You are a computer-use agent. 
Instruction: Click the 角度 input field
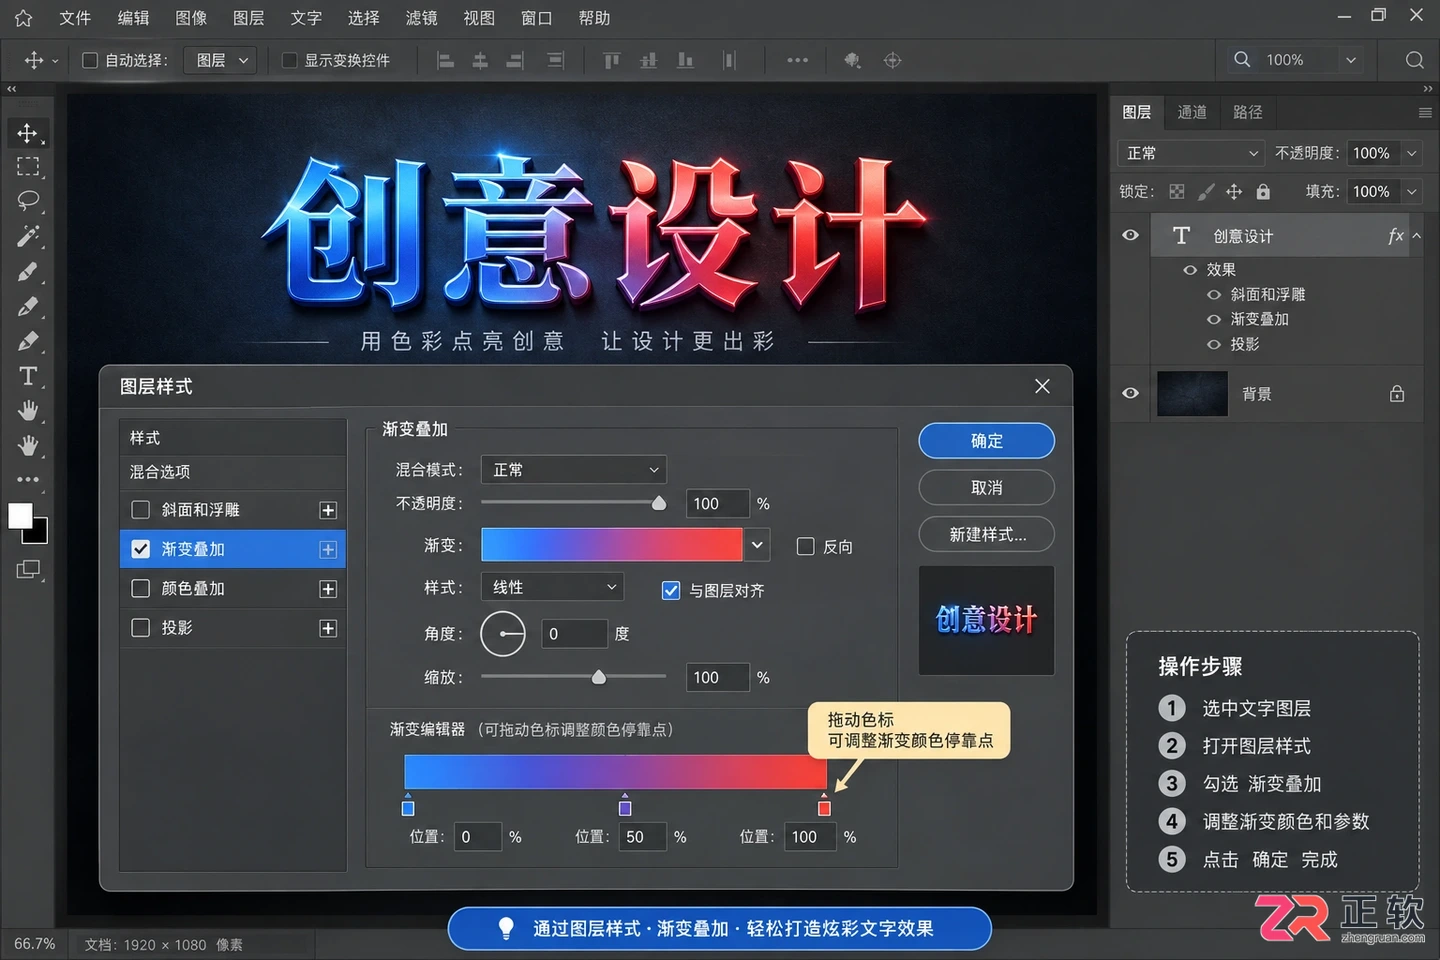tap(574, 634)
